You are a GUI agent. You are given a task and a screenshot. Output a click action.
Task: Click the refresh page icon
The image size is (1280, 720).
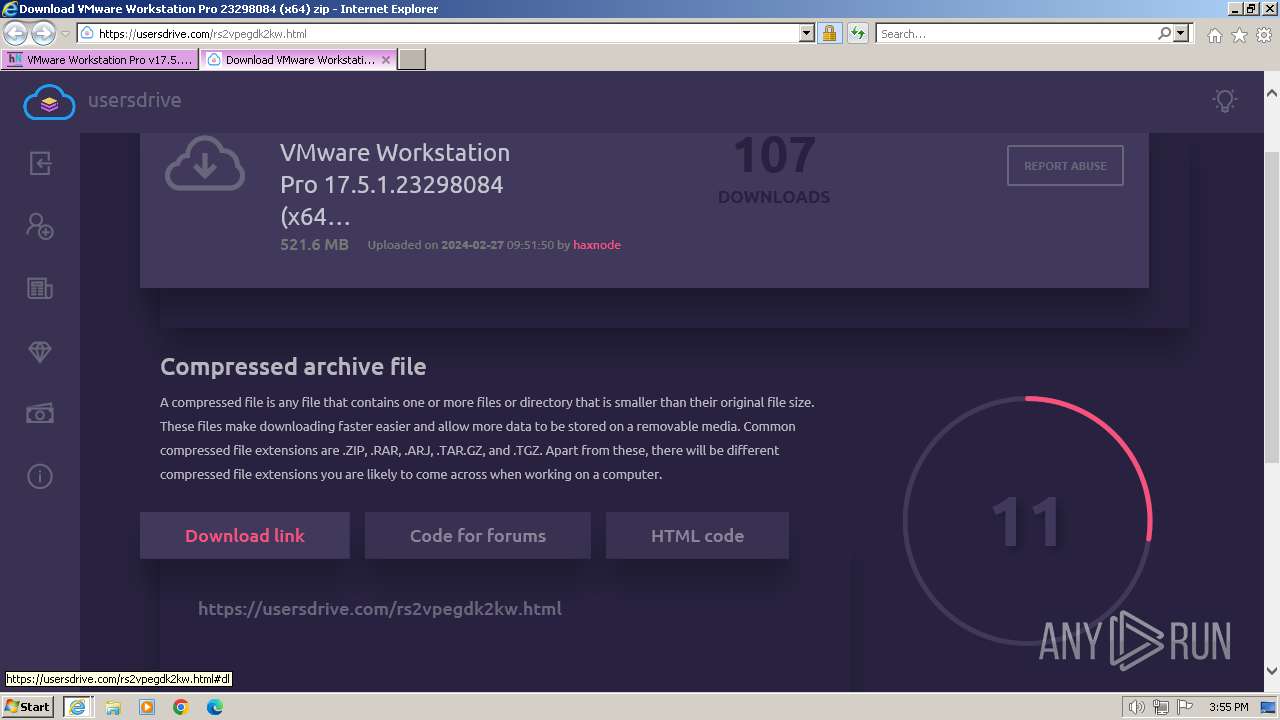click(858, 33)
